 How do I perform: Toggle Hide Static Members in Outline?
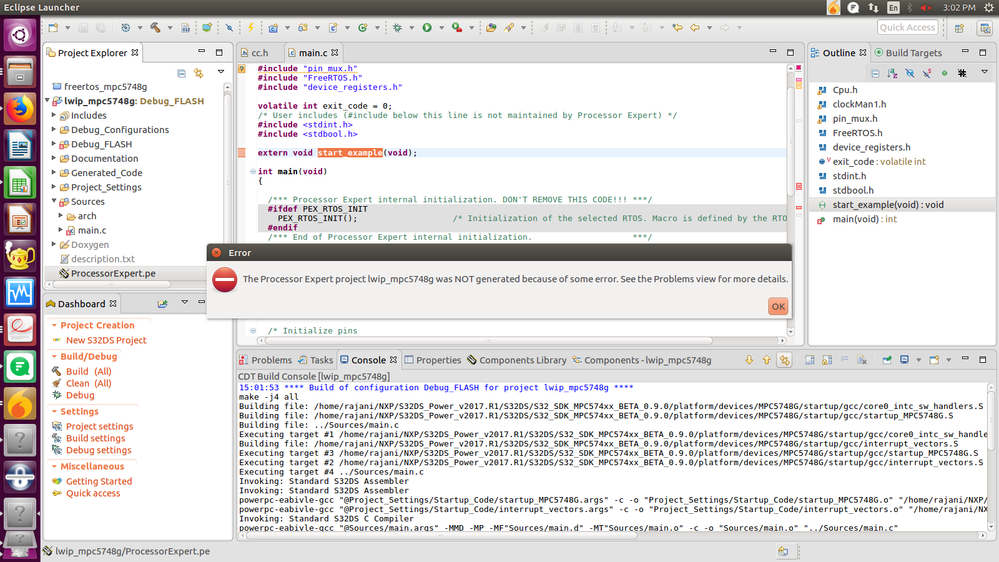click(x=927, y=73)
